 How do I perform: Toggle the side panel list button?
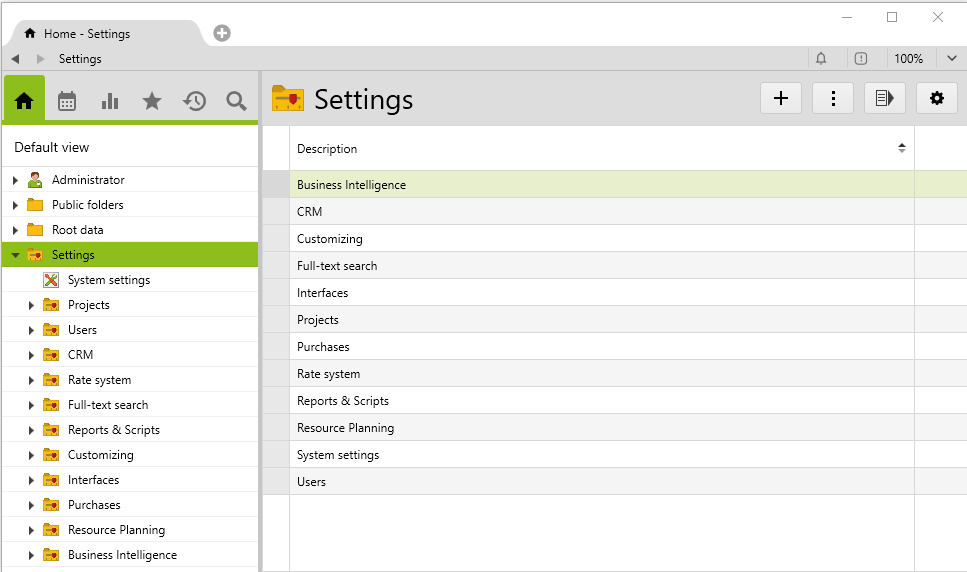point(884,98)
